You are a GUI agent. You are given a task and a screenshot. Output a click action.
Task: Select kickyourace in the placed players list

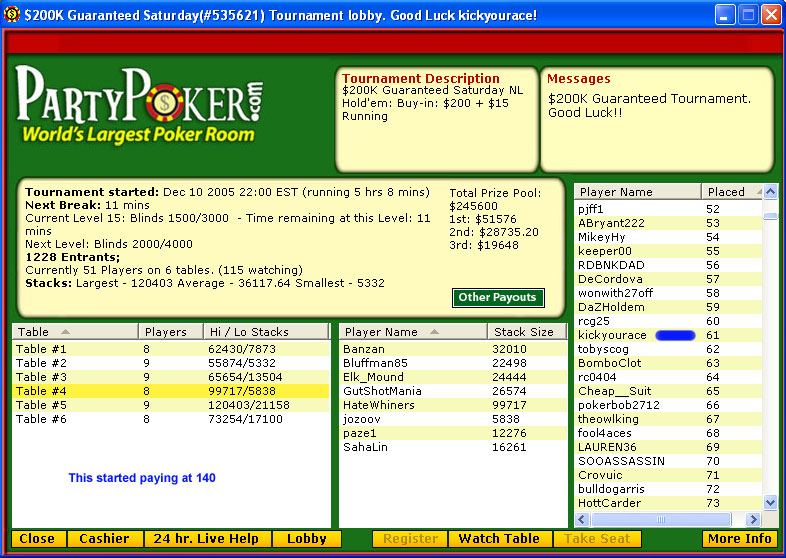pyautogui.click(x=612, y=335)
